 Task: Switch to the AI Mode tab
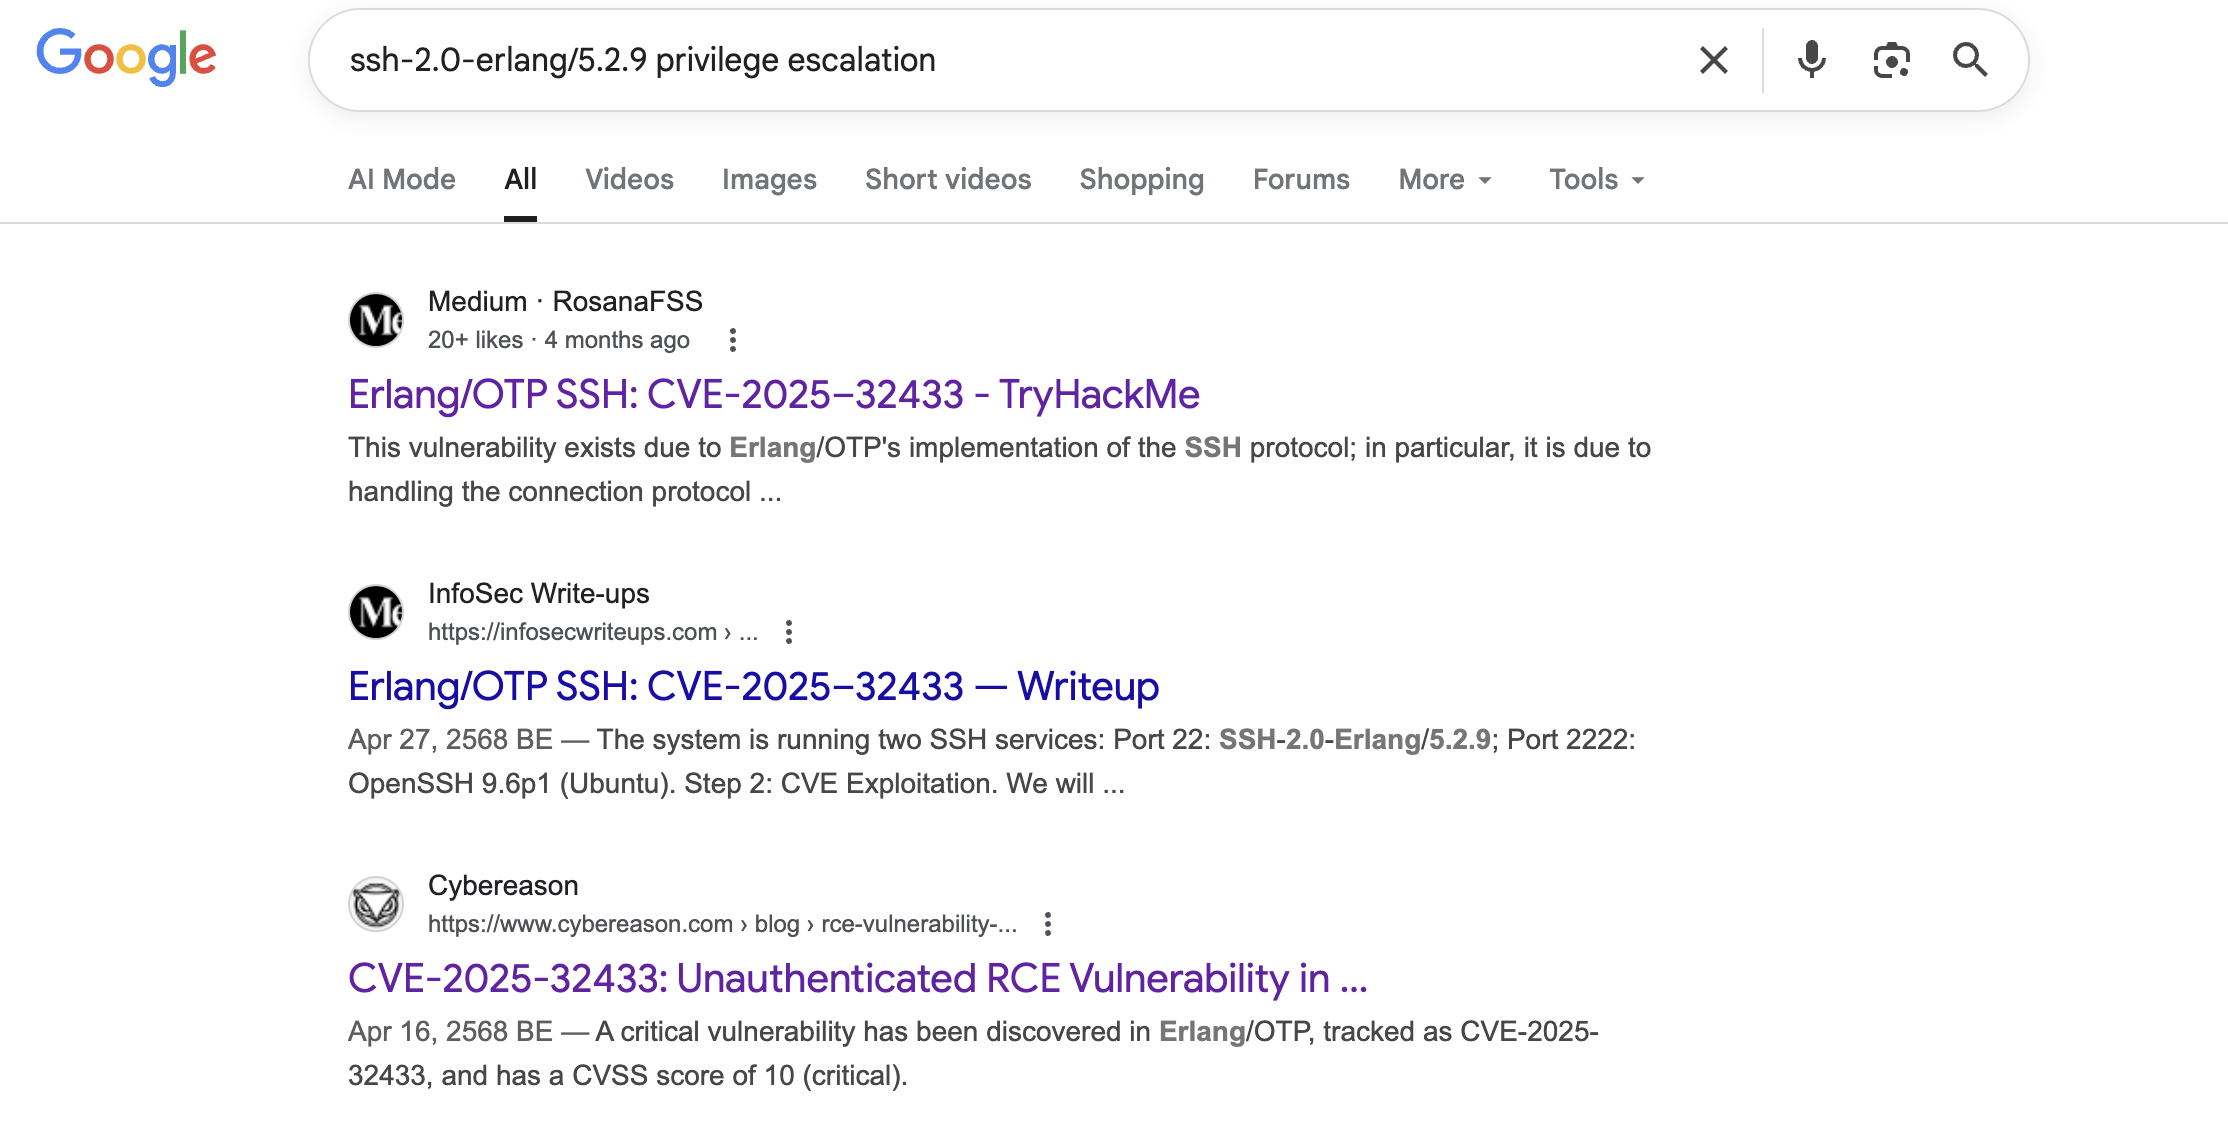[401, 179]
